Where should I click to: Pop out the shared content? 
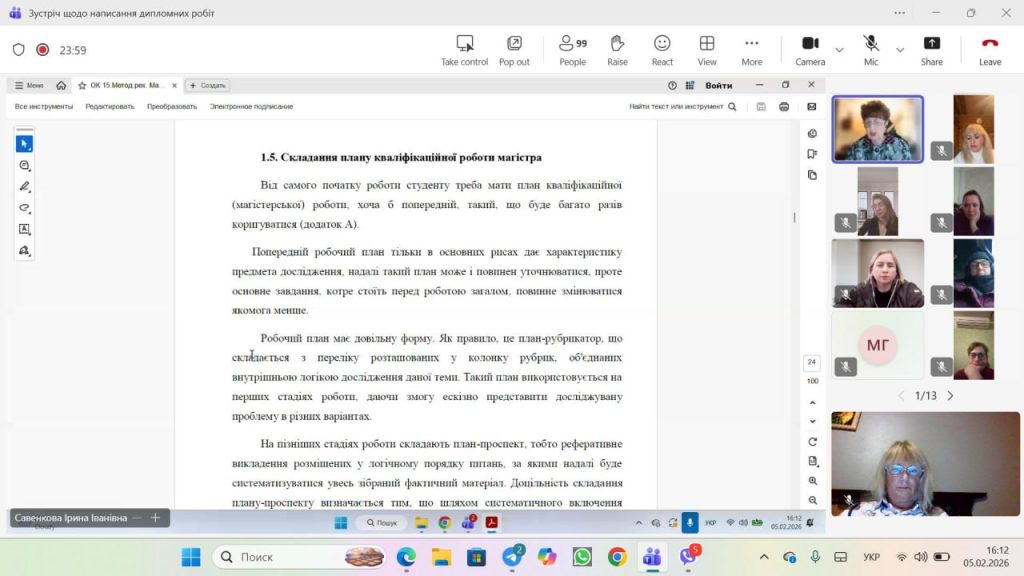pyautogui.click(x=514, y=50)
